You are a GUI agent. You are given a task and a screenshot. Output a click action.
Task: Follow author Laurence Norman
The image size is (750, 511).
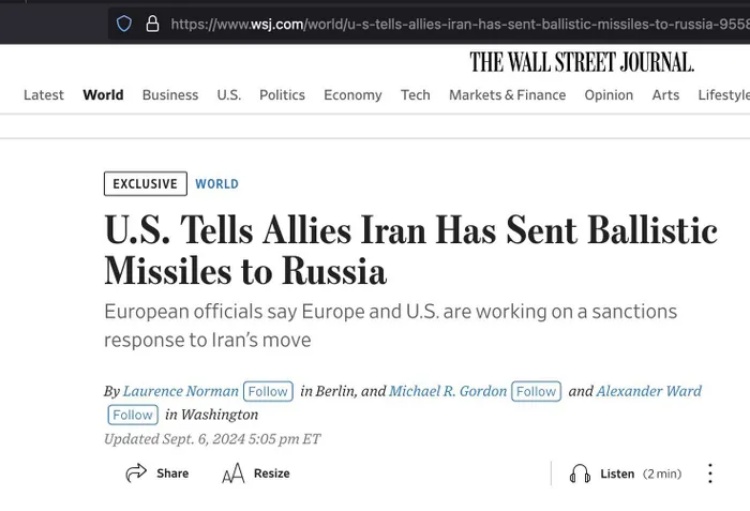[268, 391]
